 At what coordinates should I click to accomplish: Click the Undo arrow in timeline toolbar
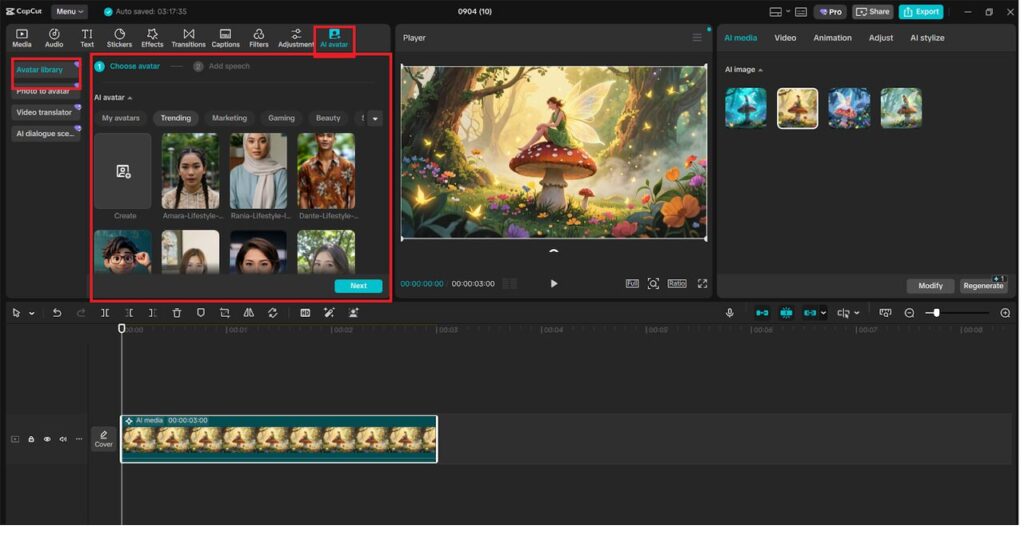[57, 313]
